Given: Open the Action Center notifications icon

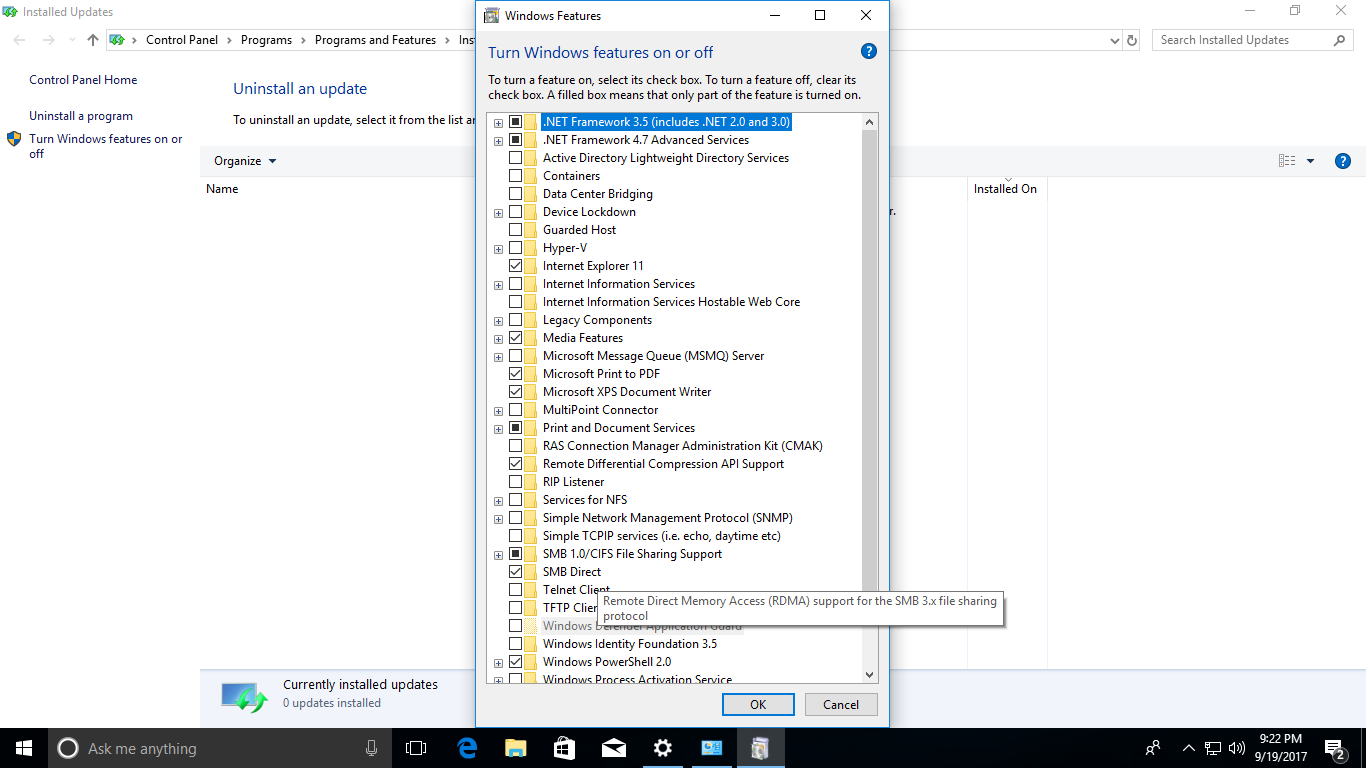Looking at the screenshot, I should (x=1334, y=748).
